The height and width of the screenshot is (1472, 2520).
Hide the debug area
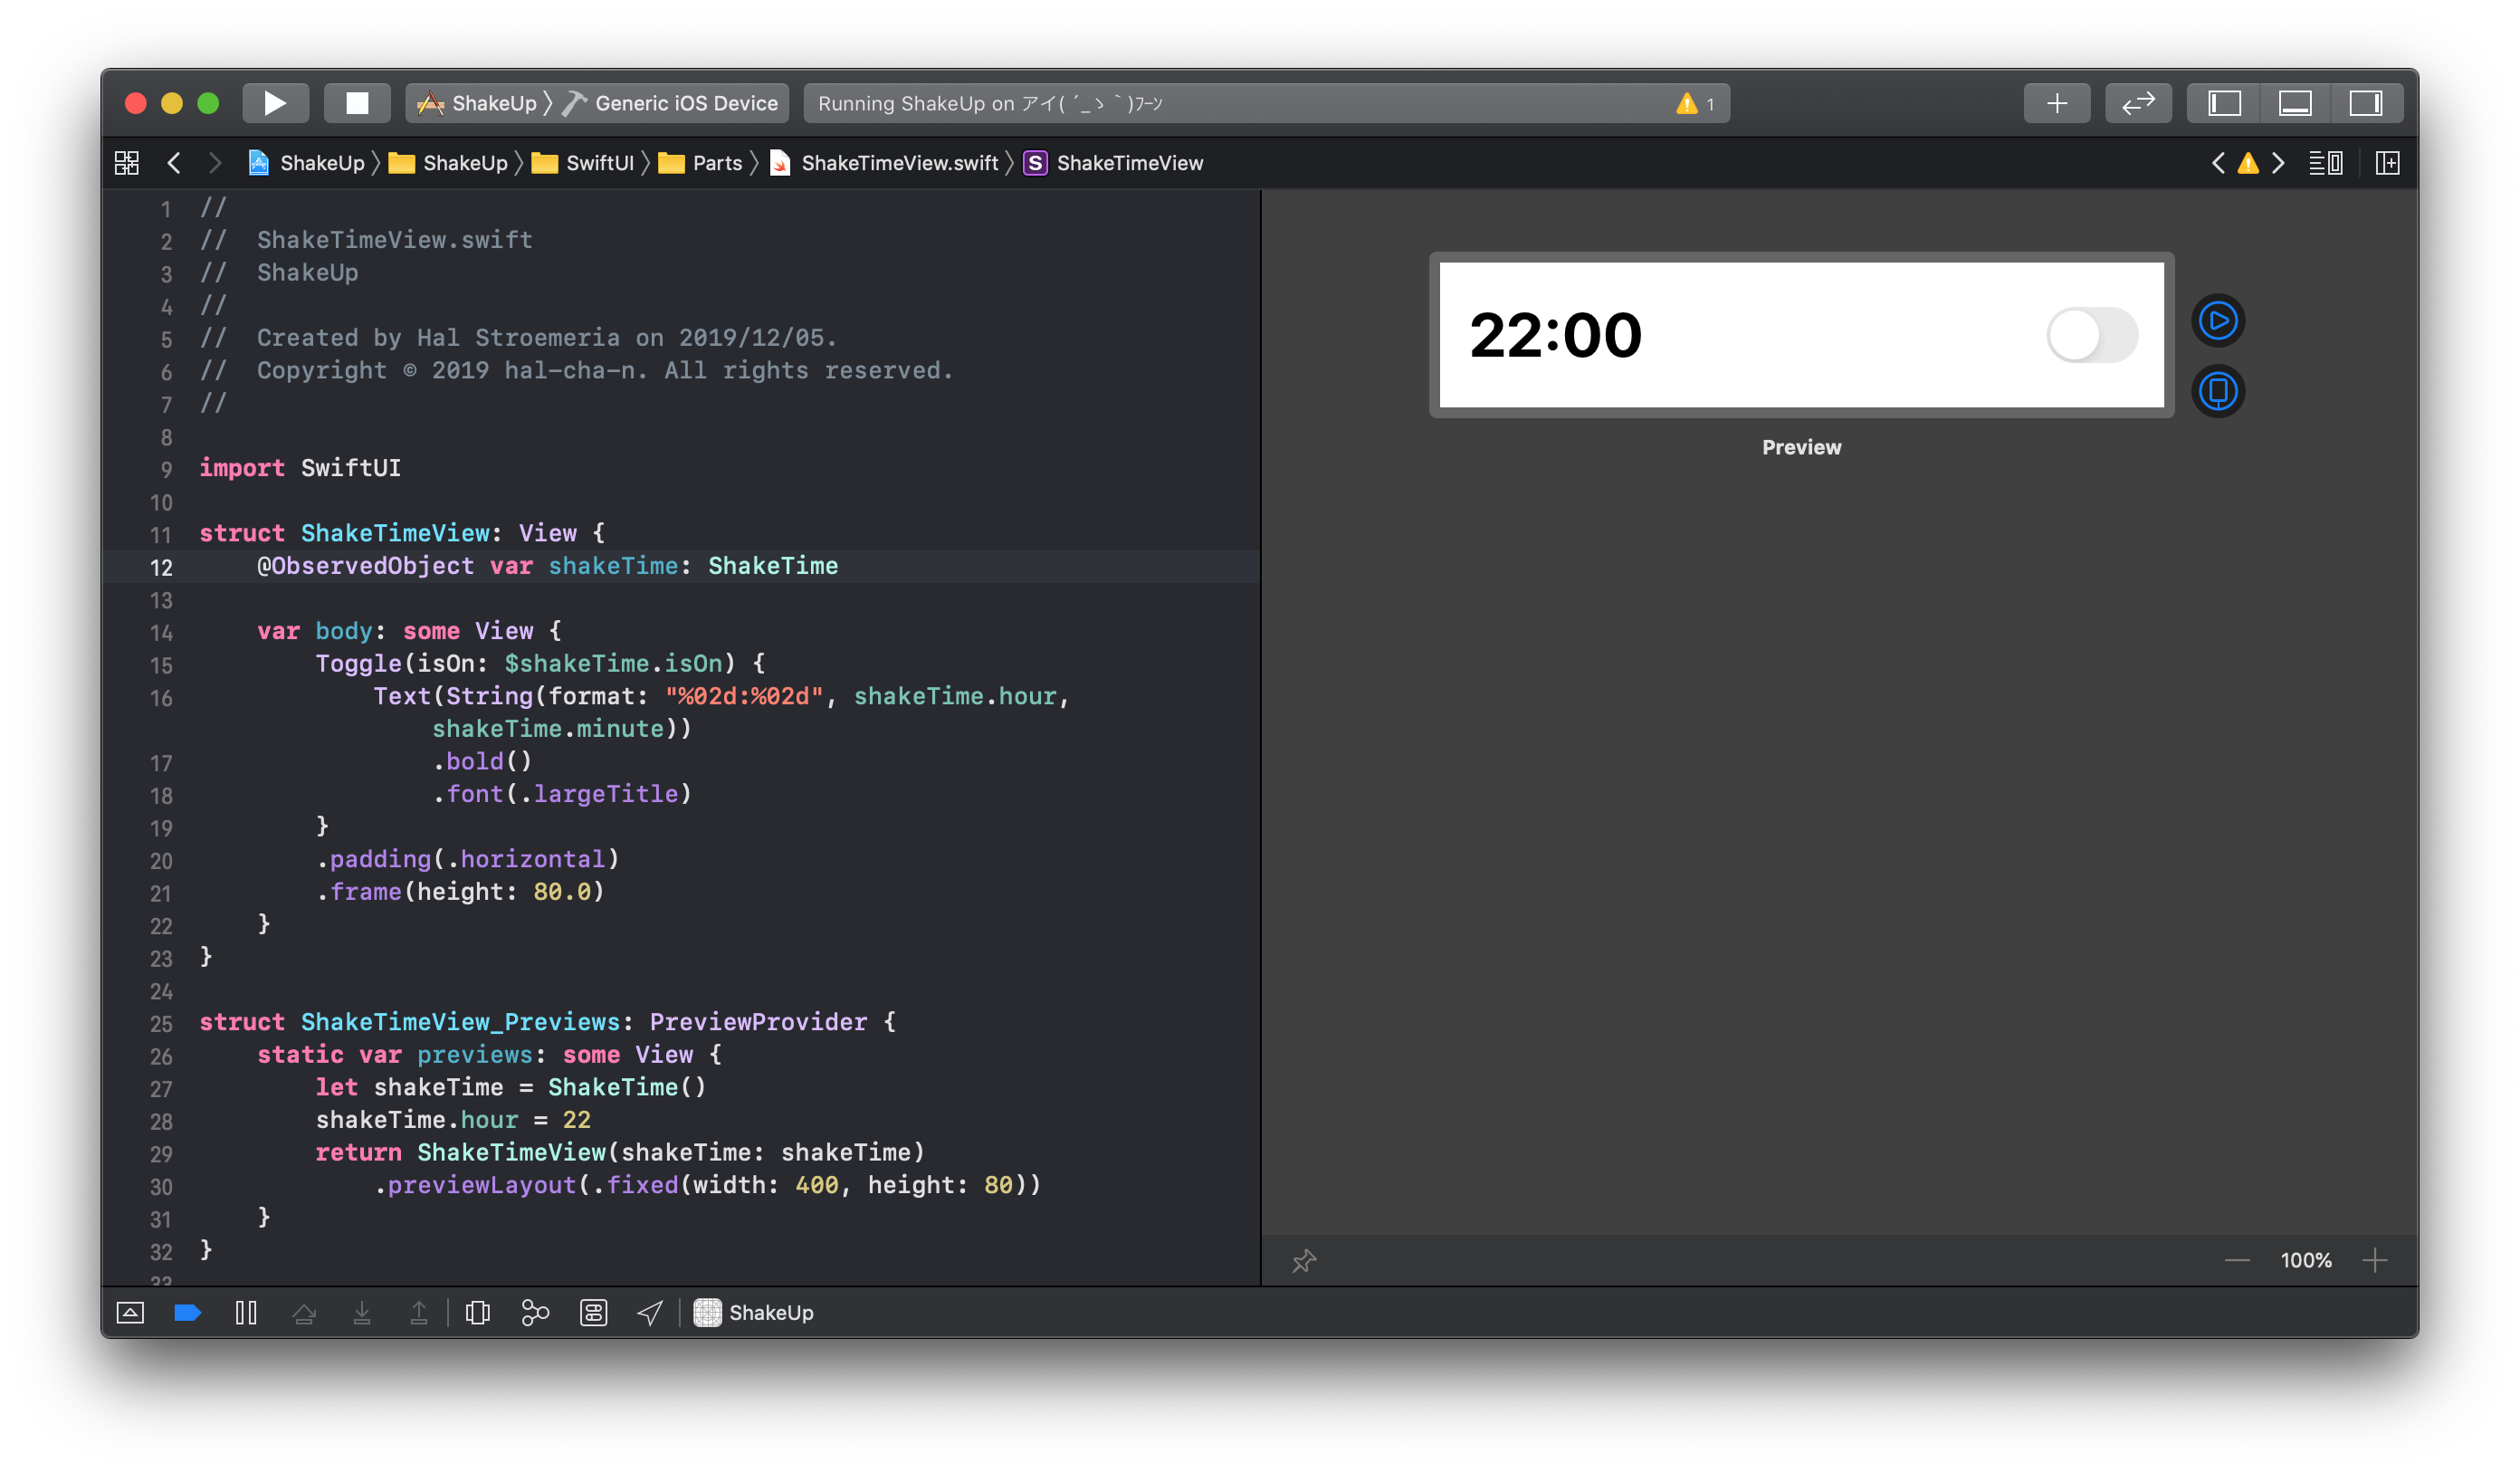(130, 1313)
